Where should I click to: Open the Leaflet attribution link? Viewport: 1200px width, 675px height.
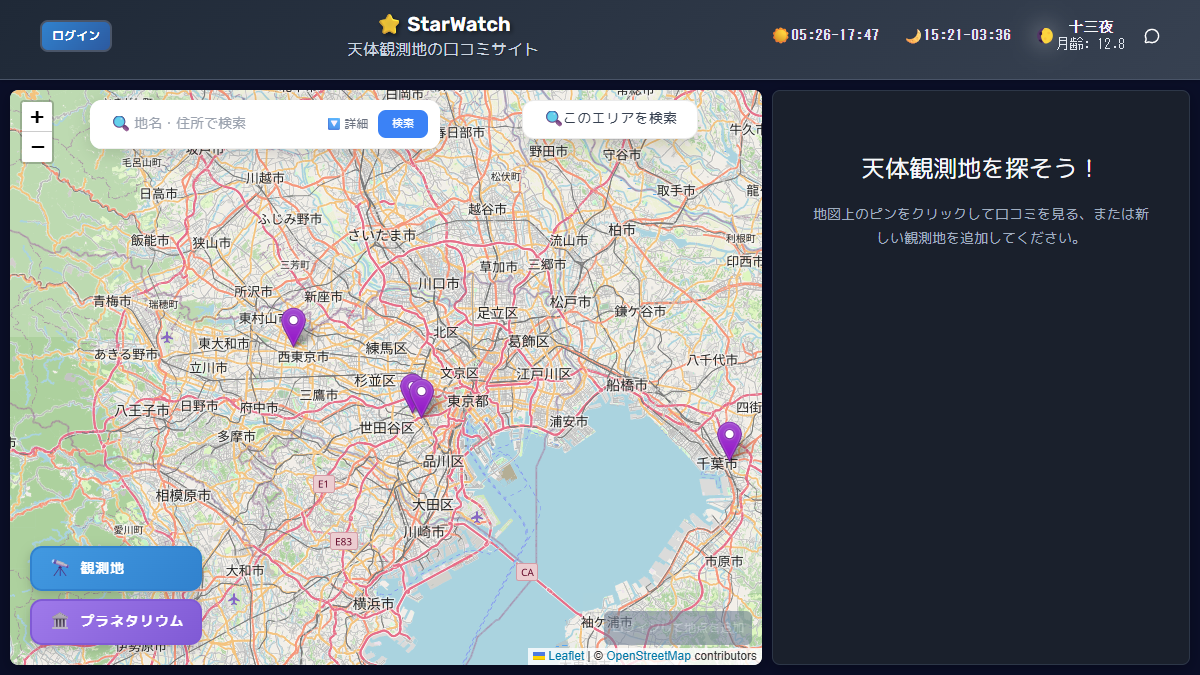[565, 656]
